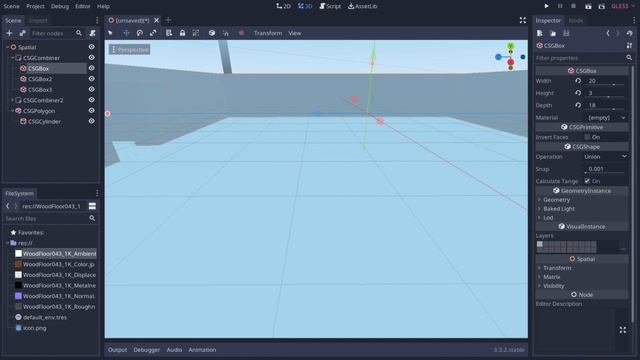The width and height of the screenshot is (640, 360).
Task: Hide the CSGBox2 node
Action: click(x=91, y=79)
